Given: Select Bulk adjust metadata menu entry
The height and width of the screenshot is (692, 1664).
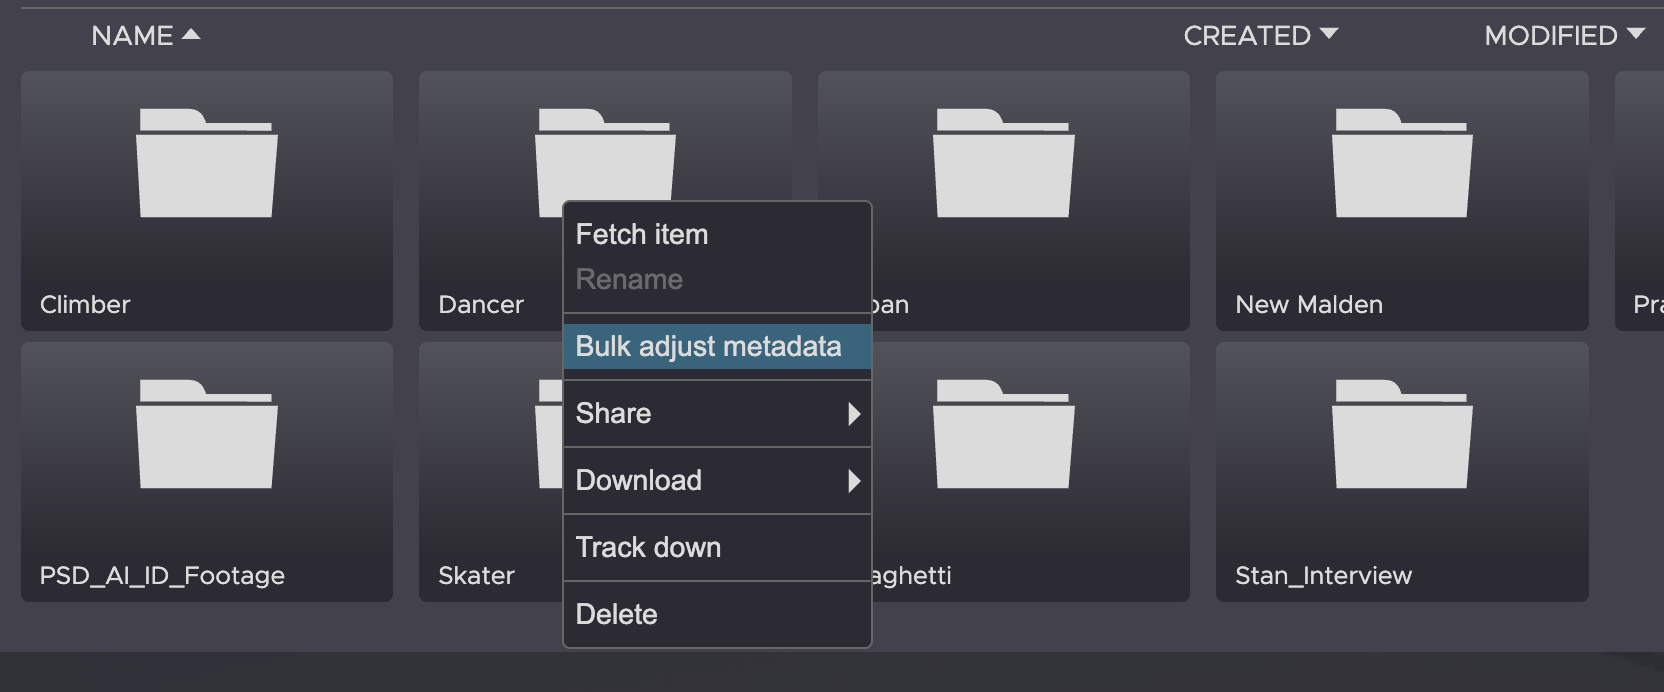Looking at the screenshot, I should [708, 347].
